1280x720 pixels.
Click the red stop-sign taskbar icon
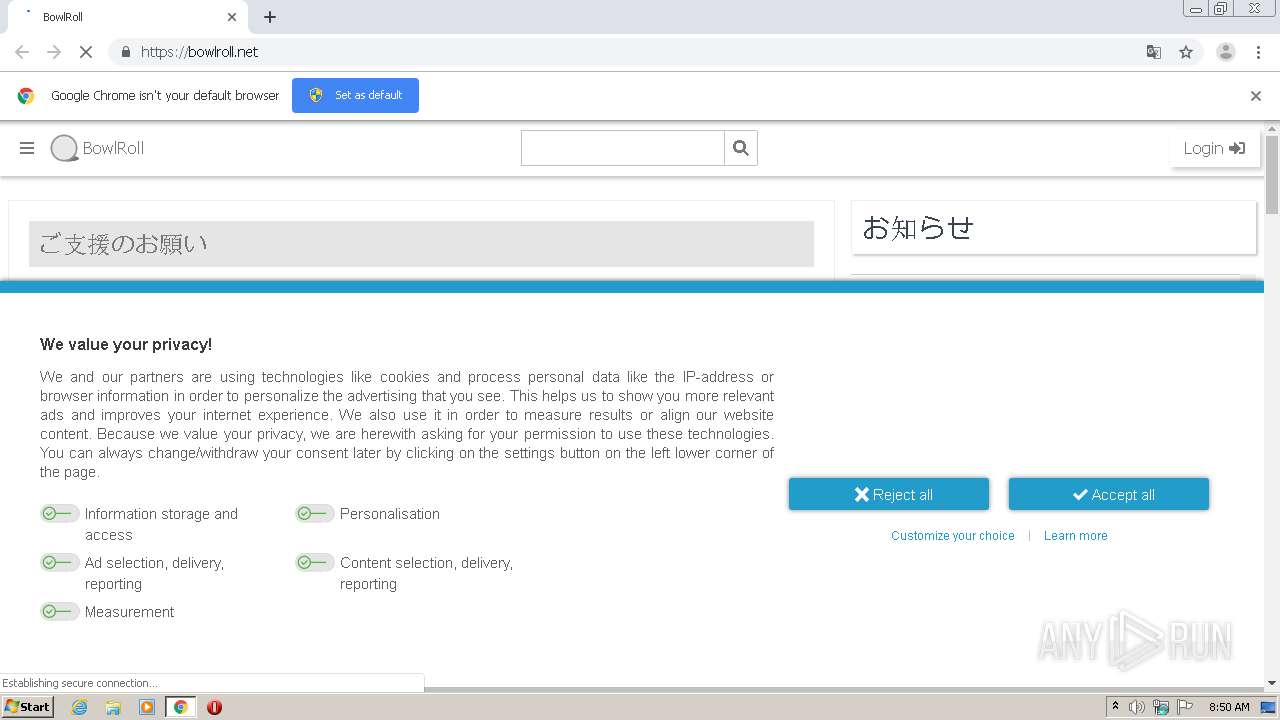click(214, 707)
